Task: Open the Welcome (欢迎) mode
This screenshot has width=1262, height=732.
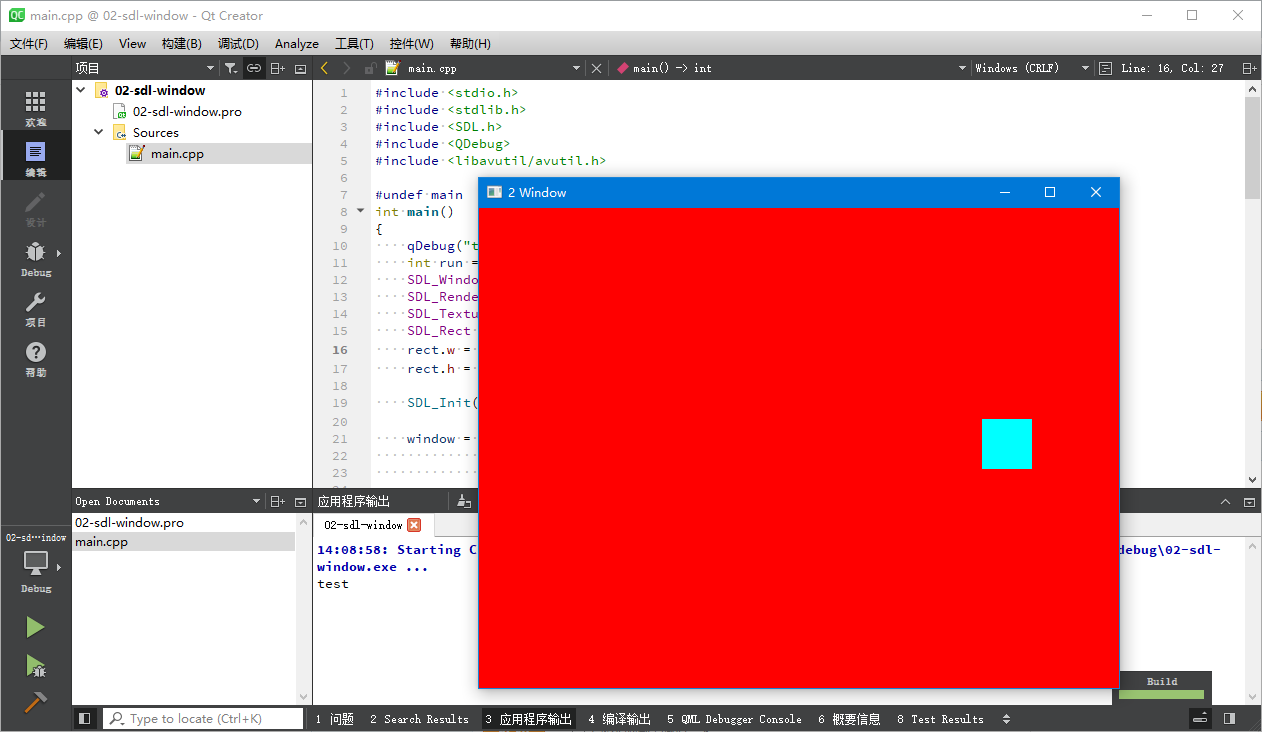Action: click(36, 107)
